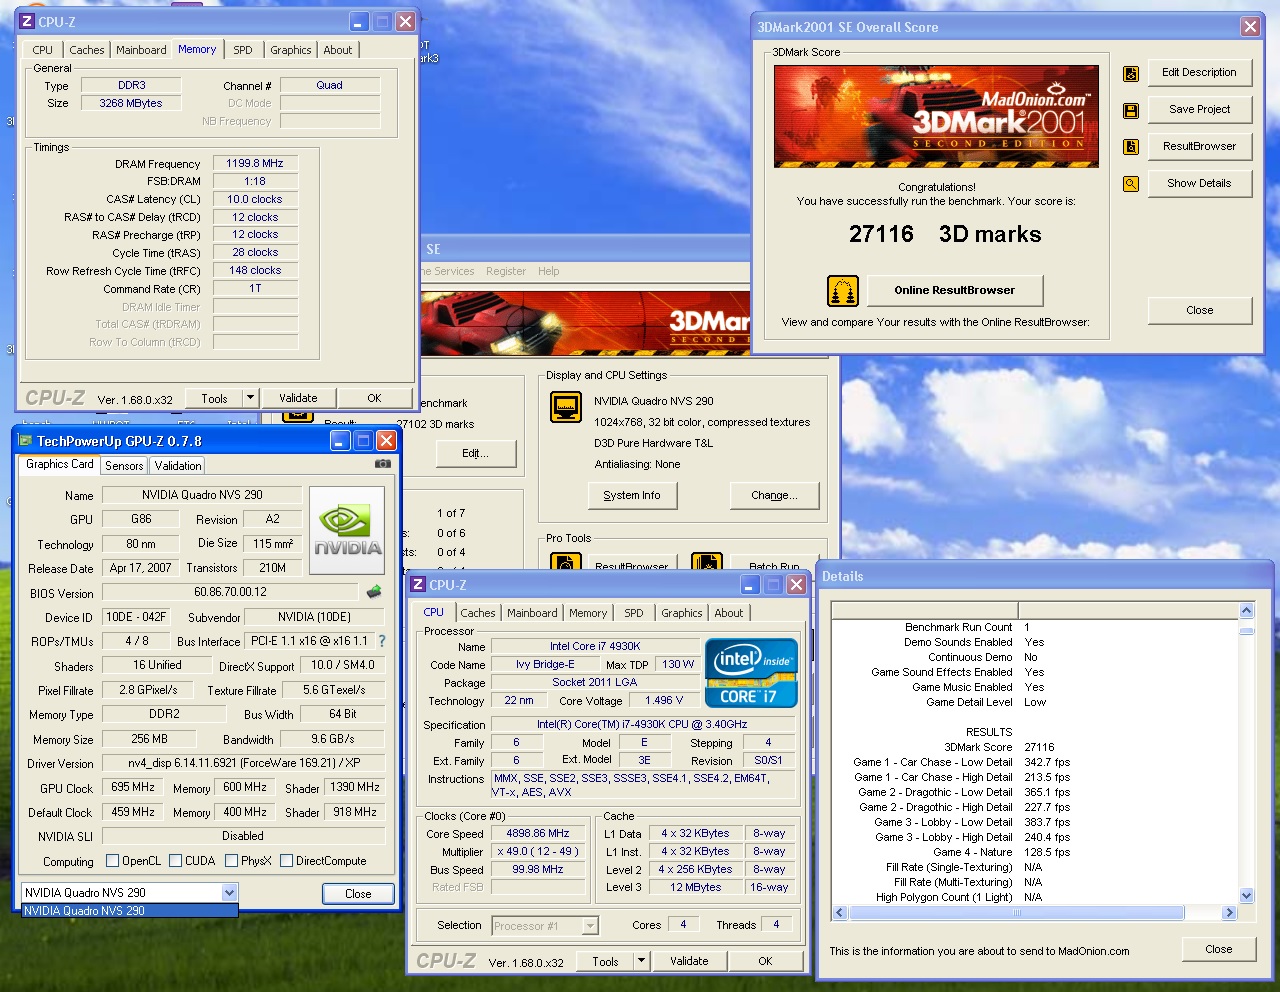This screenshot has width=1280, height=992.
Task: Click the Bus Interface question mark icon
Action: point(381,641)
